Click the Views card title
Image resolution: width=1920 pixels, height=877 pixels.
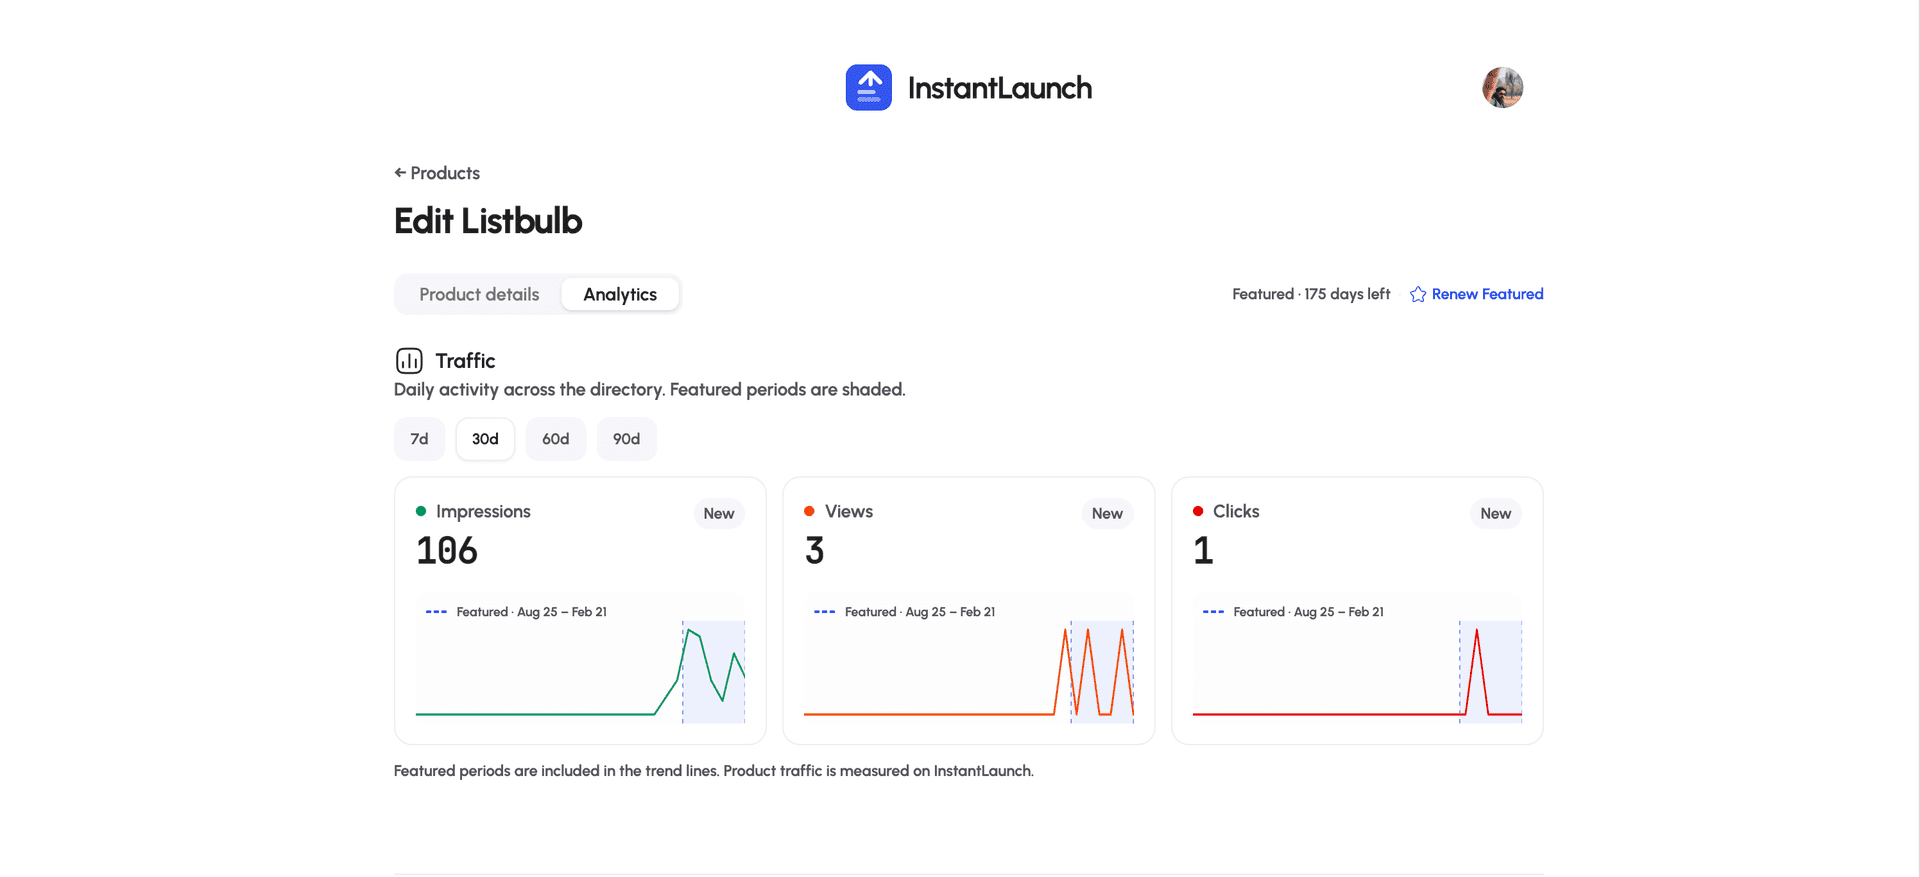(849, 511)
